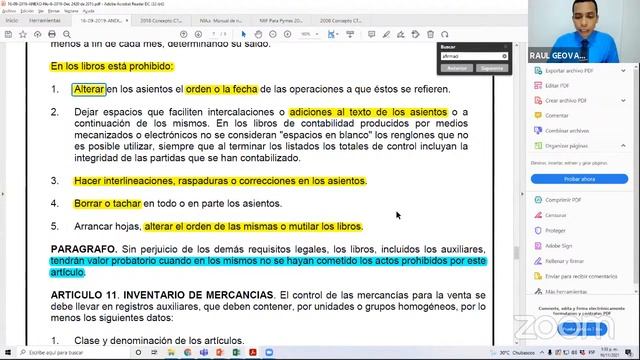Screen dimensions: 640x360
Task: Open Exportar archivo PDF tool
Action: pyautogui.click(x=569, y=71)
